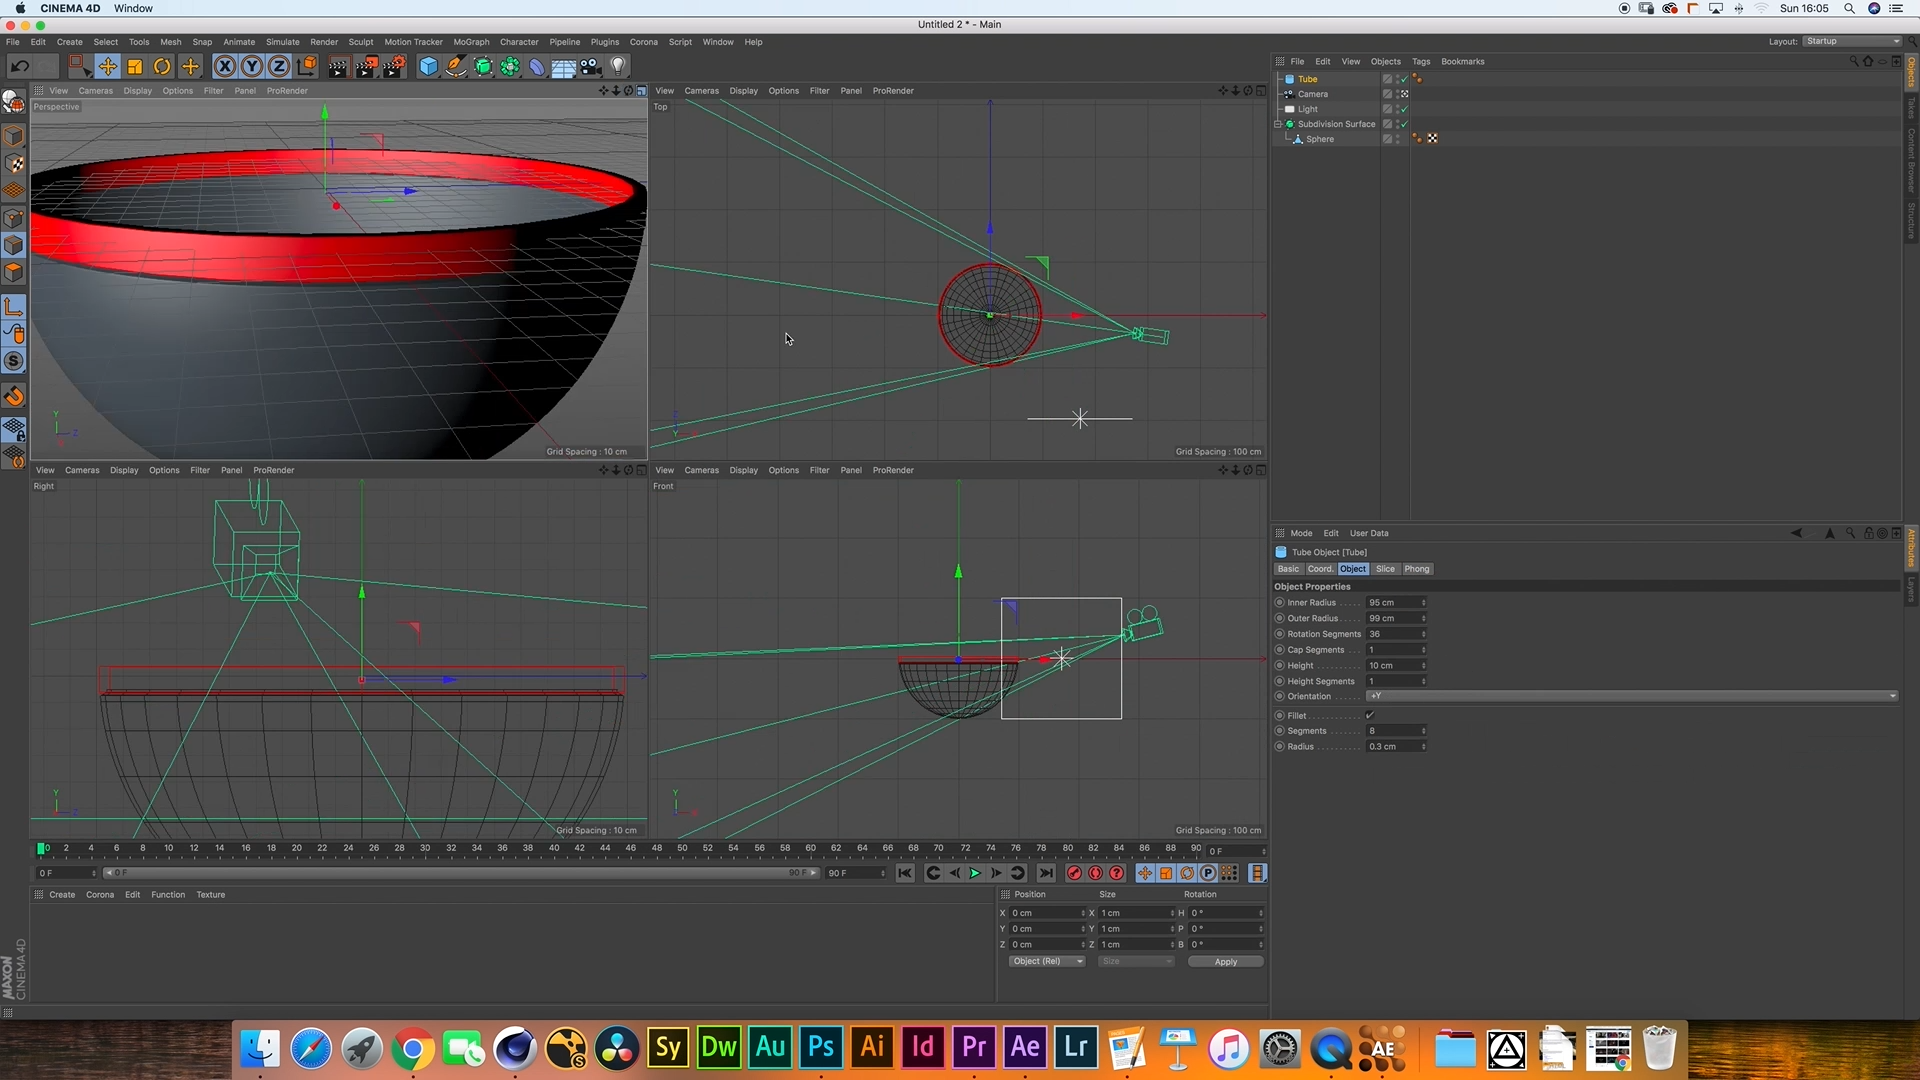1920x1080 pixels.
Task: Toggle the Tube object's visibility dots
Action: [x=1397, y=79]
